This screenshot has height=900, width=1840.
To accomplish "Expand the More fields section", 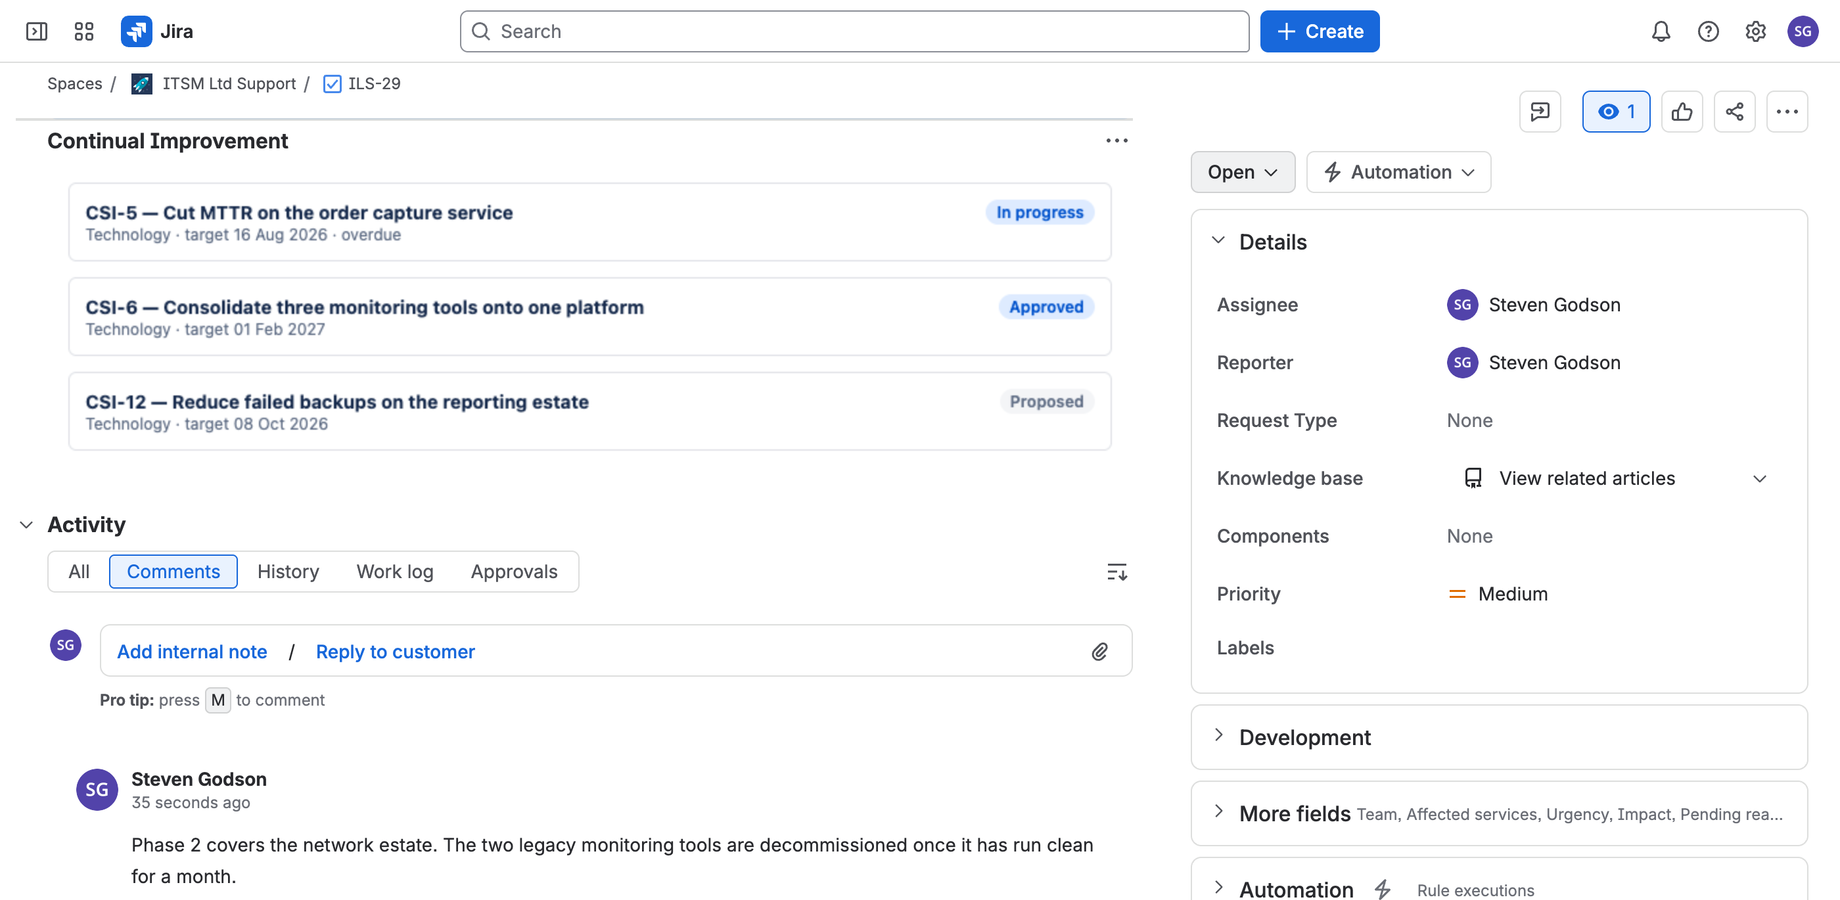I will (1218, 812).
